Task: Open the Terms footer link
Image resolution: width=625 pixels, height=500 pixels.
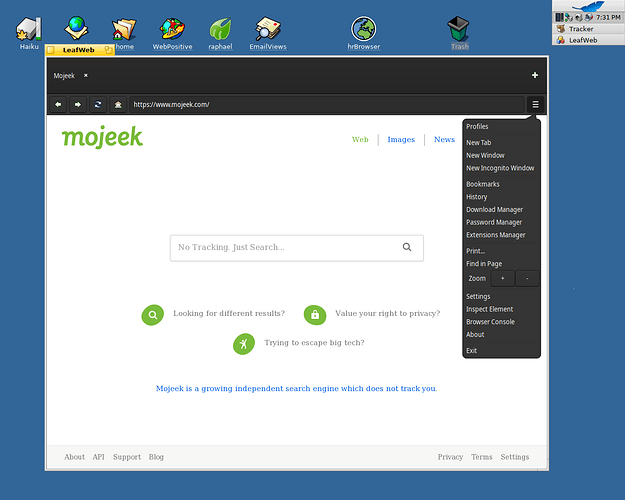Action: [x=482, y=457]
